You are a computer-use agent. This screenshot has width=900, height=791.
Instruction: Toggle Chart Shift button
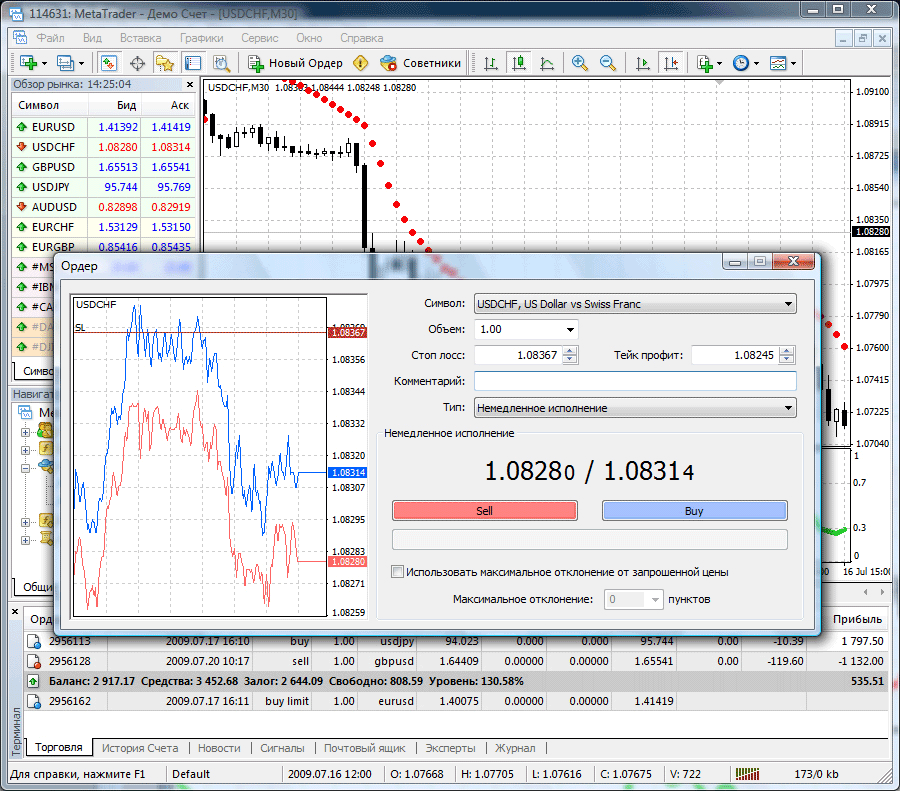671,63
